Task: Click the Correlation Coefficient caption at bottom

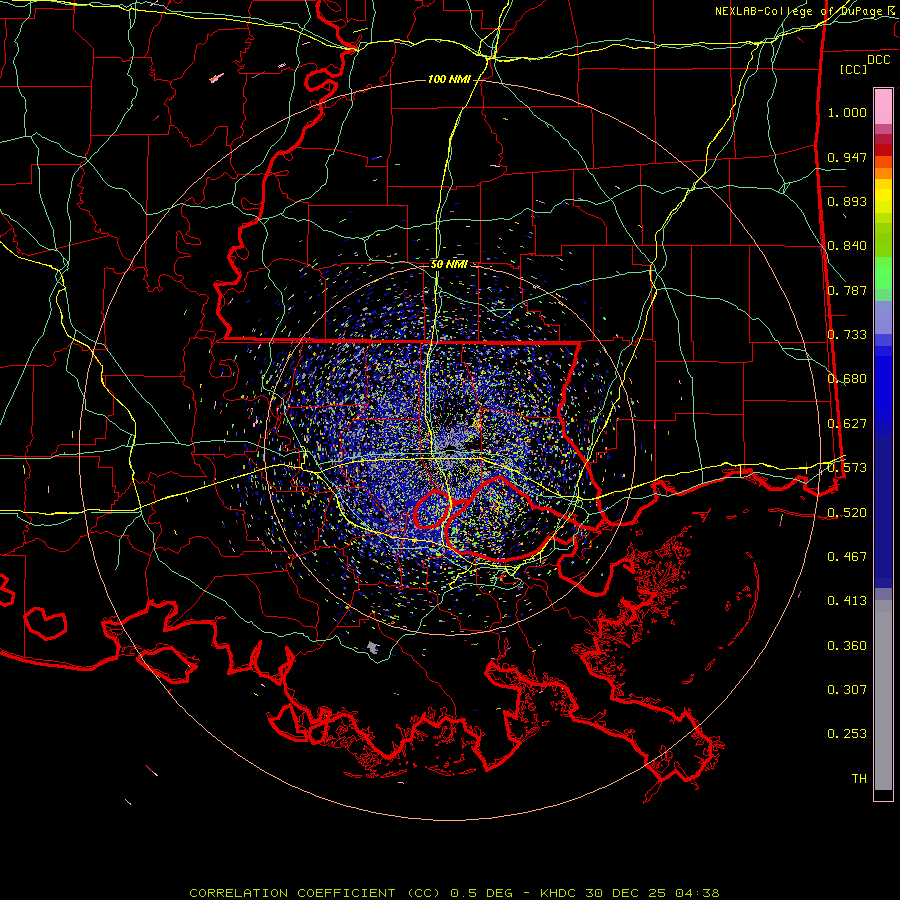Action: coord(454,893)
